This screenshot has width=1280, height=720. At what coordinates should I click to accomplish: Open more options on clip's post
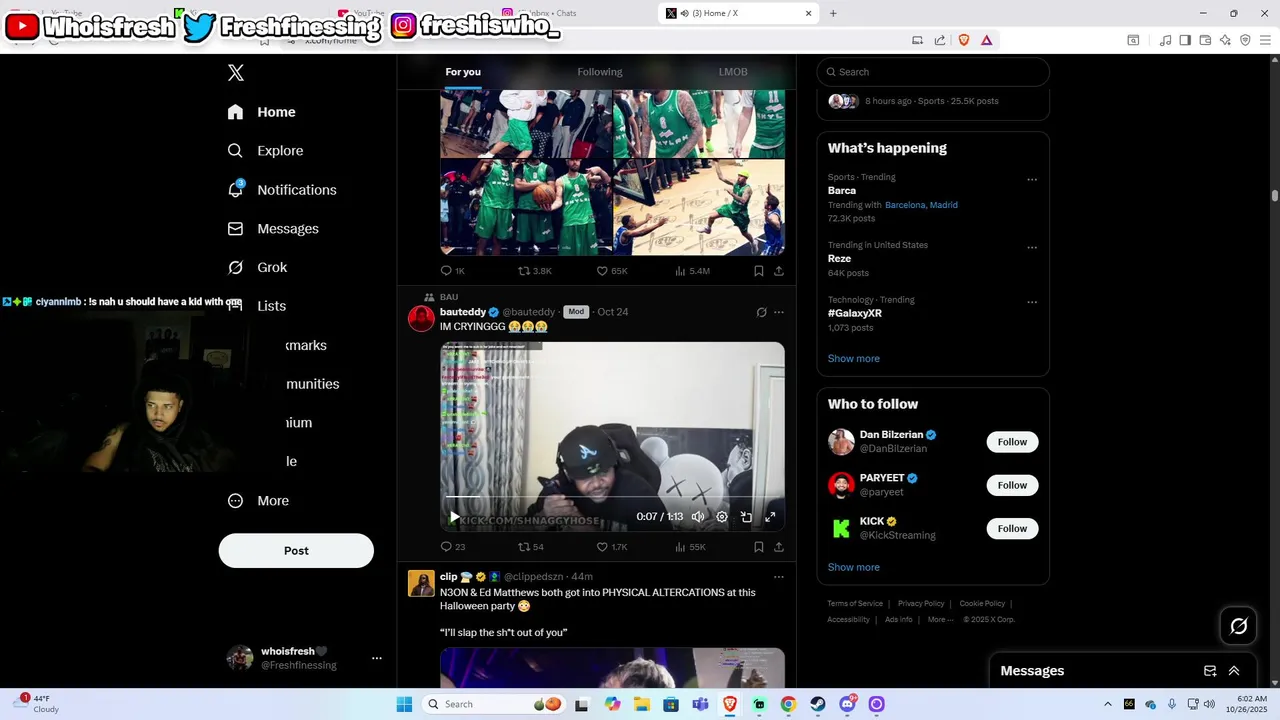(779, 577)
